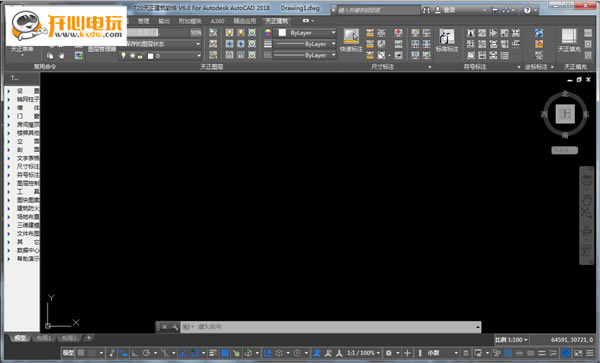Click the 标高标注 elevation mark tool
The image size is (600, 363).
447,41
